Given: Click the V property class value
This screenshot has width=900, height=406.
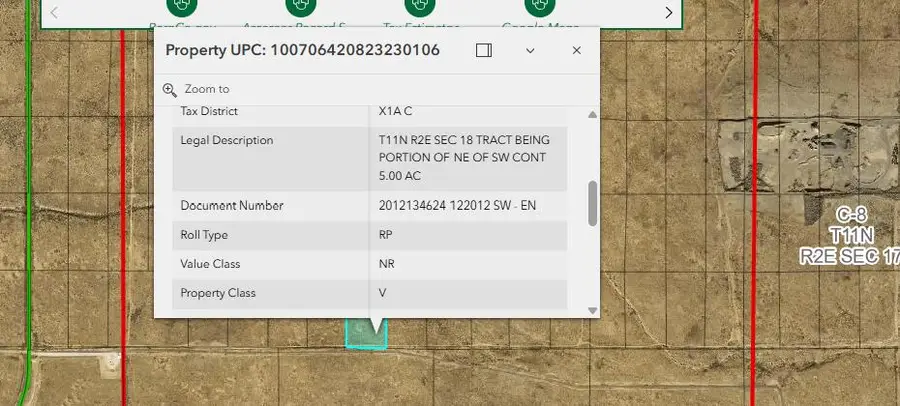Looking at the screenshot, I should pyautogui.click(x=382, y=293).
